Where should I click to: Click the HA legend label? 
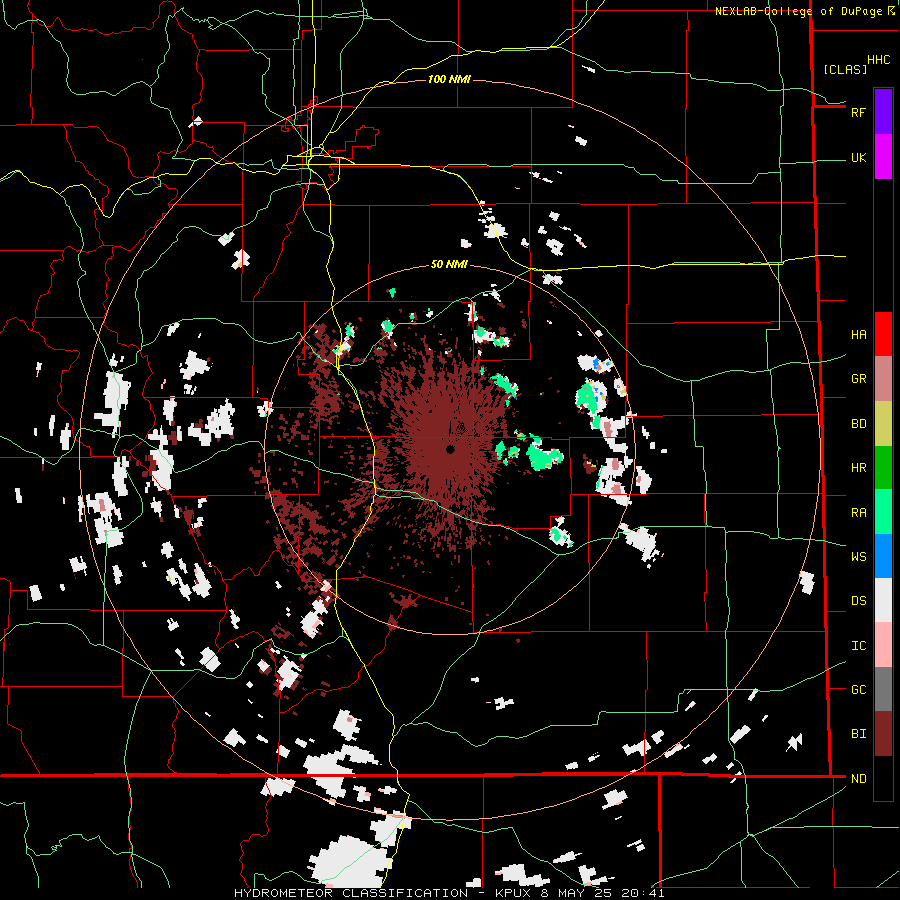tap(858, 335)
